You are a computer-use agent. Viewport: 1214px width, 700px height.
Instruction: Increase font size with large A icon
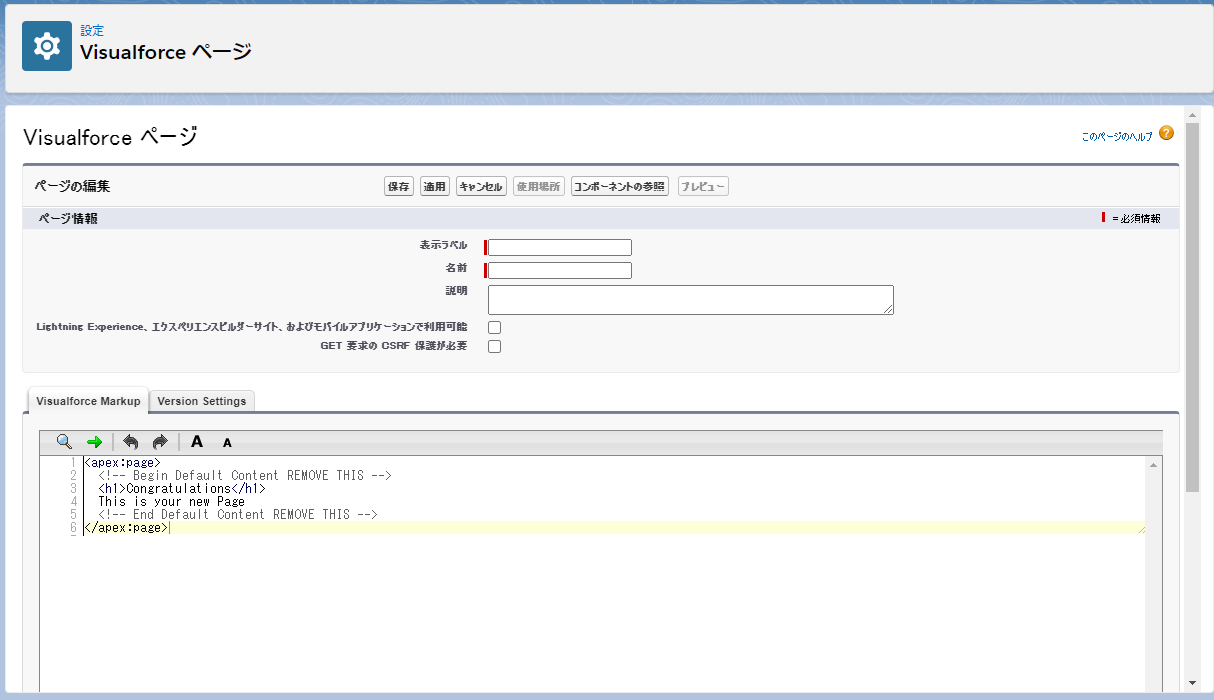point(197,441)
